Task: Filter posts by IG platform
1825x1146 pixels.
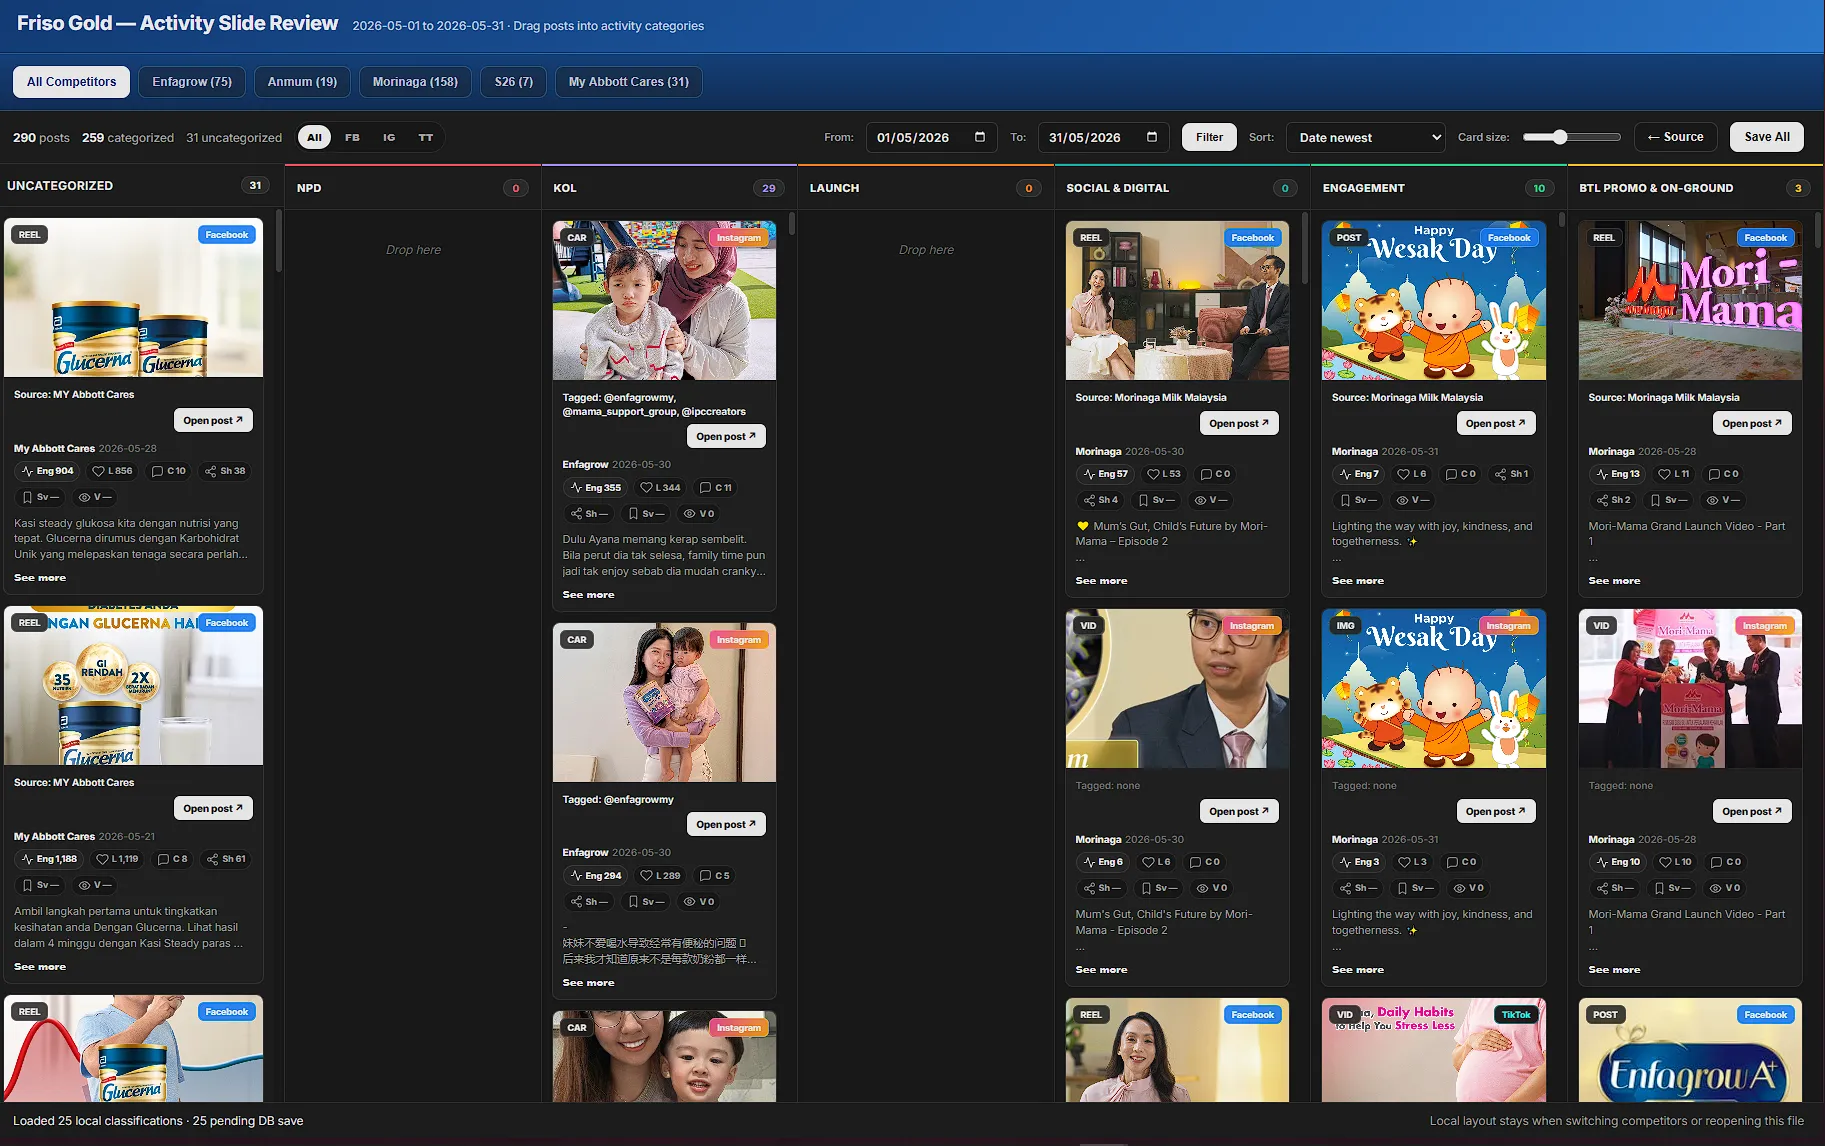Action: (x=389, y=138)
